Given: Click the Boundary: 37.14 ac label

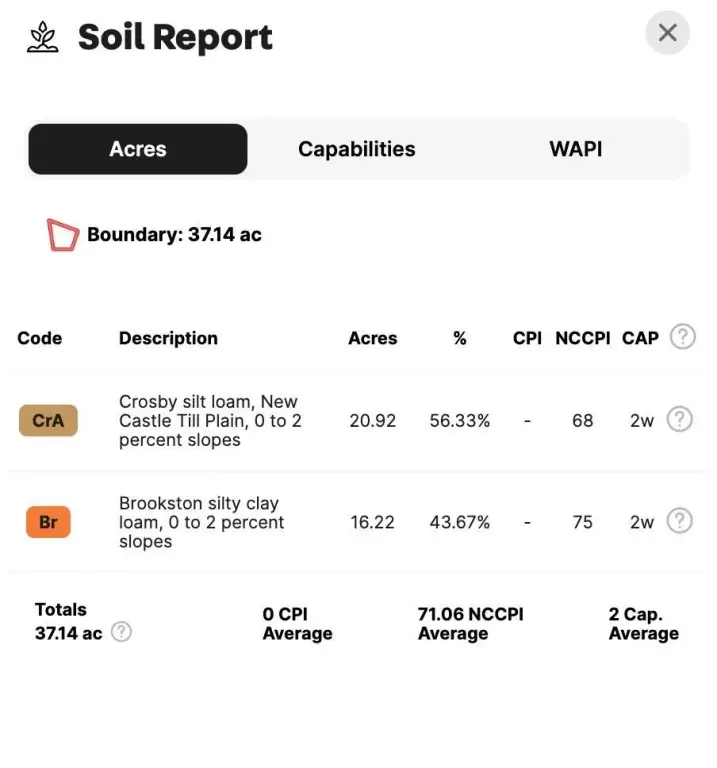Looking at the screenshot, I should coord(174,235).
